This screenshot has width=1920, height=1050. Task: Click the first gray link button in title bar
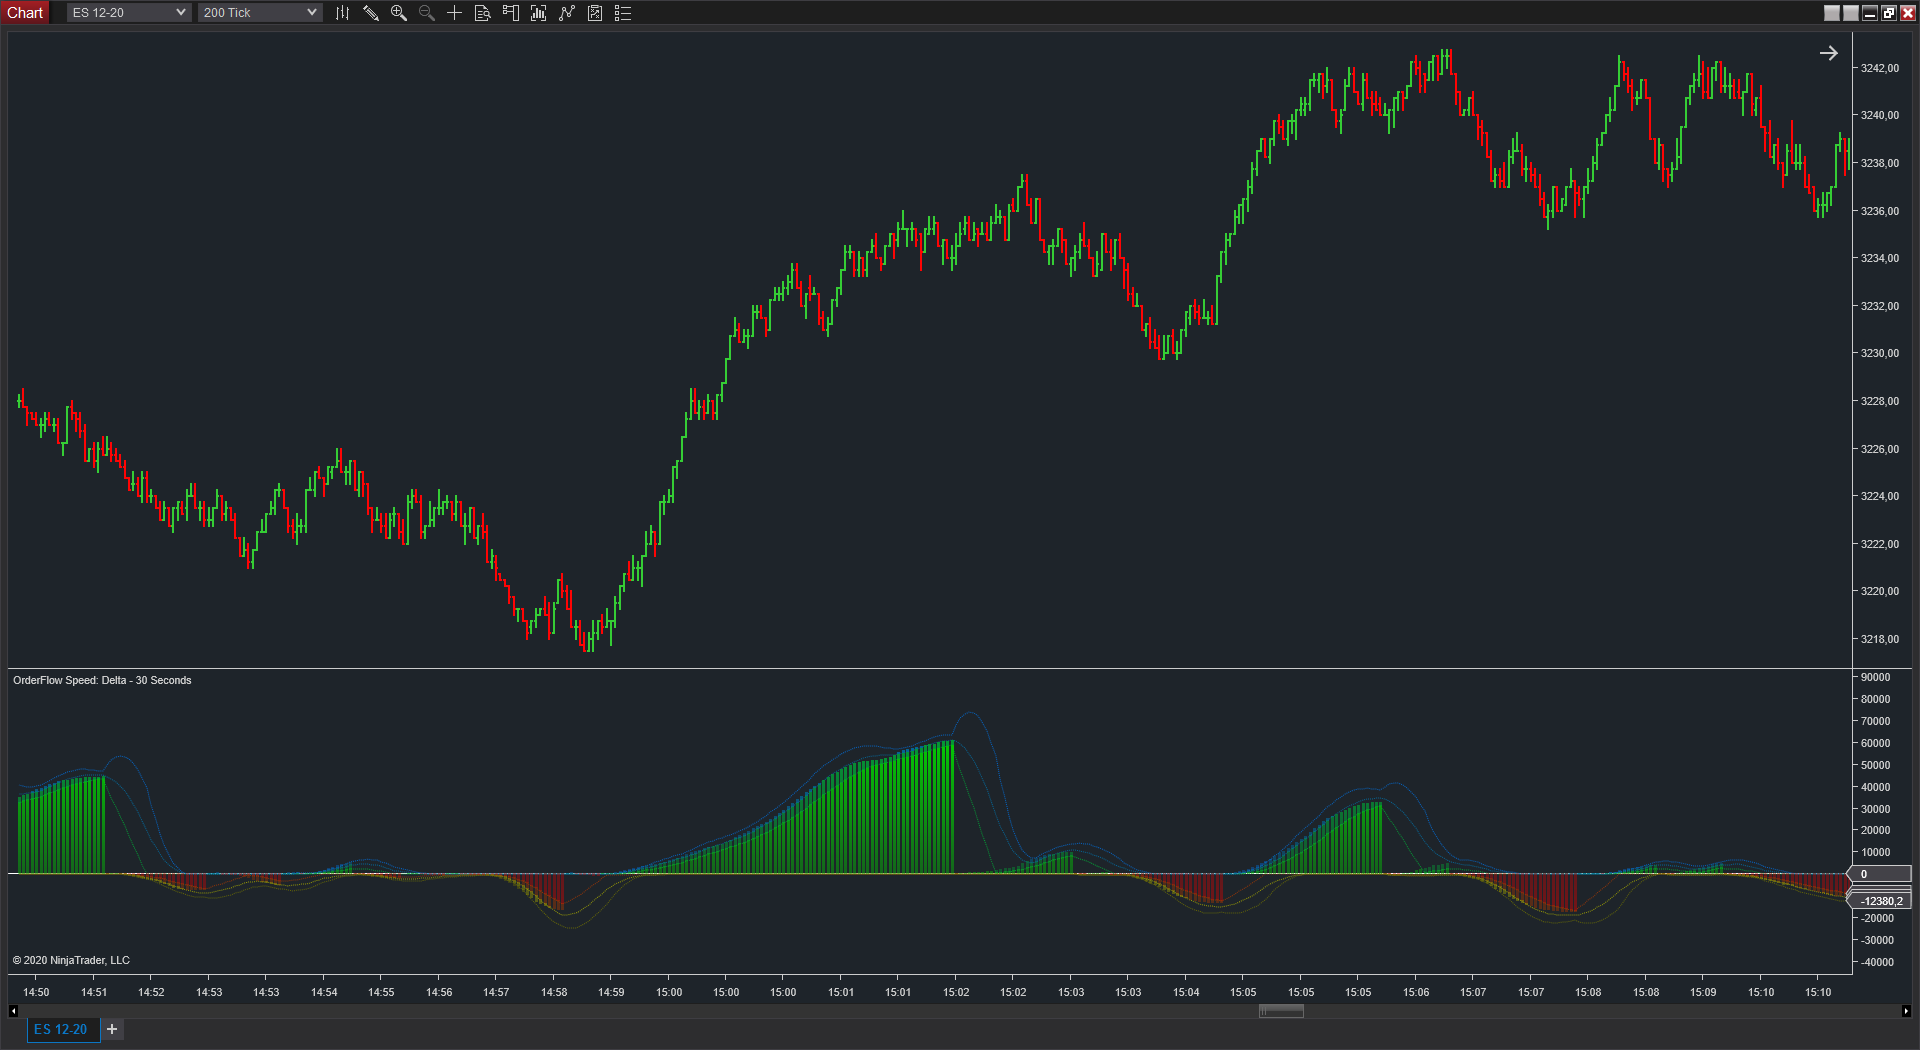point(1832,13)
